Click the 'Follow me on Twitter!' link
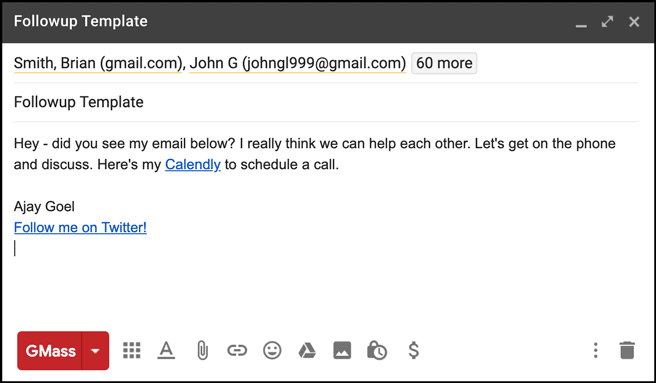Viewport: 656px width, 383px height. [80, 227]
